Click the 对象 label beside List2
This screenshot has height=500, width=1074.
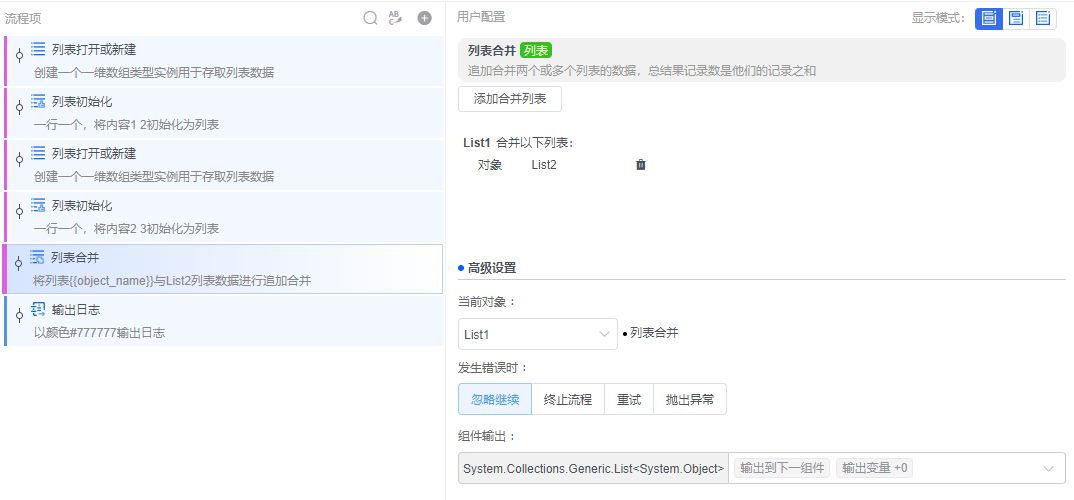(490, 164)
